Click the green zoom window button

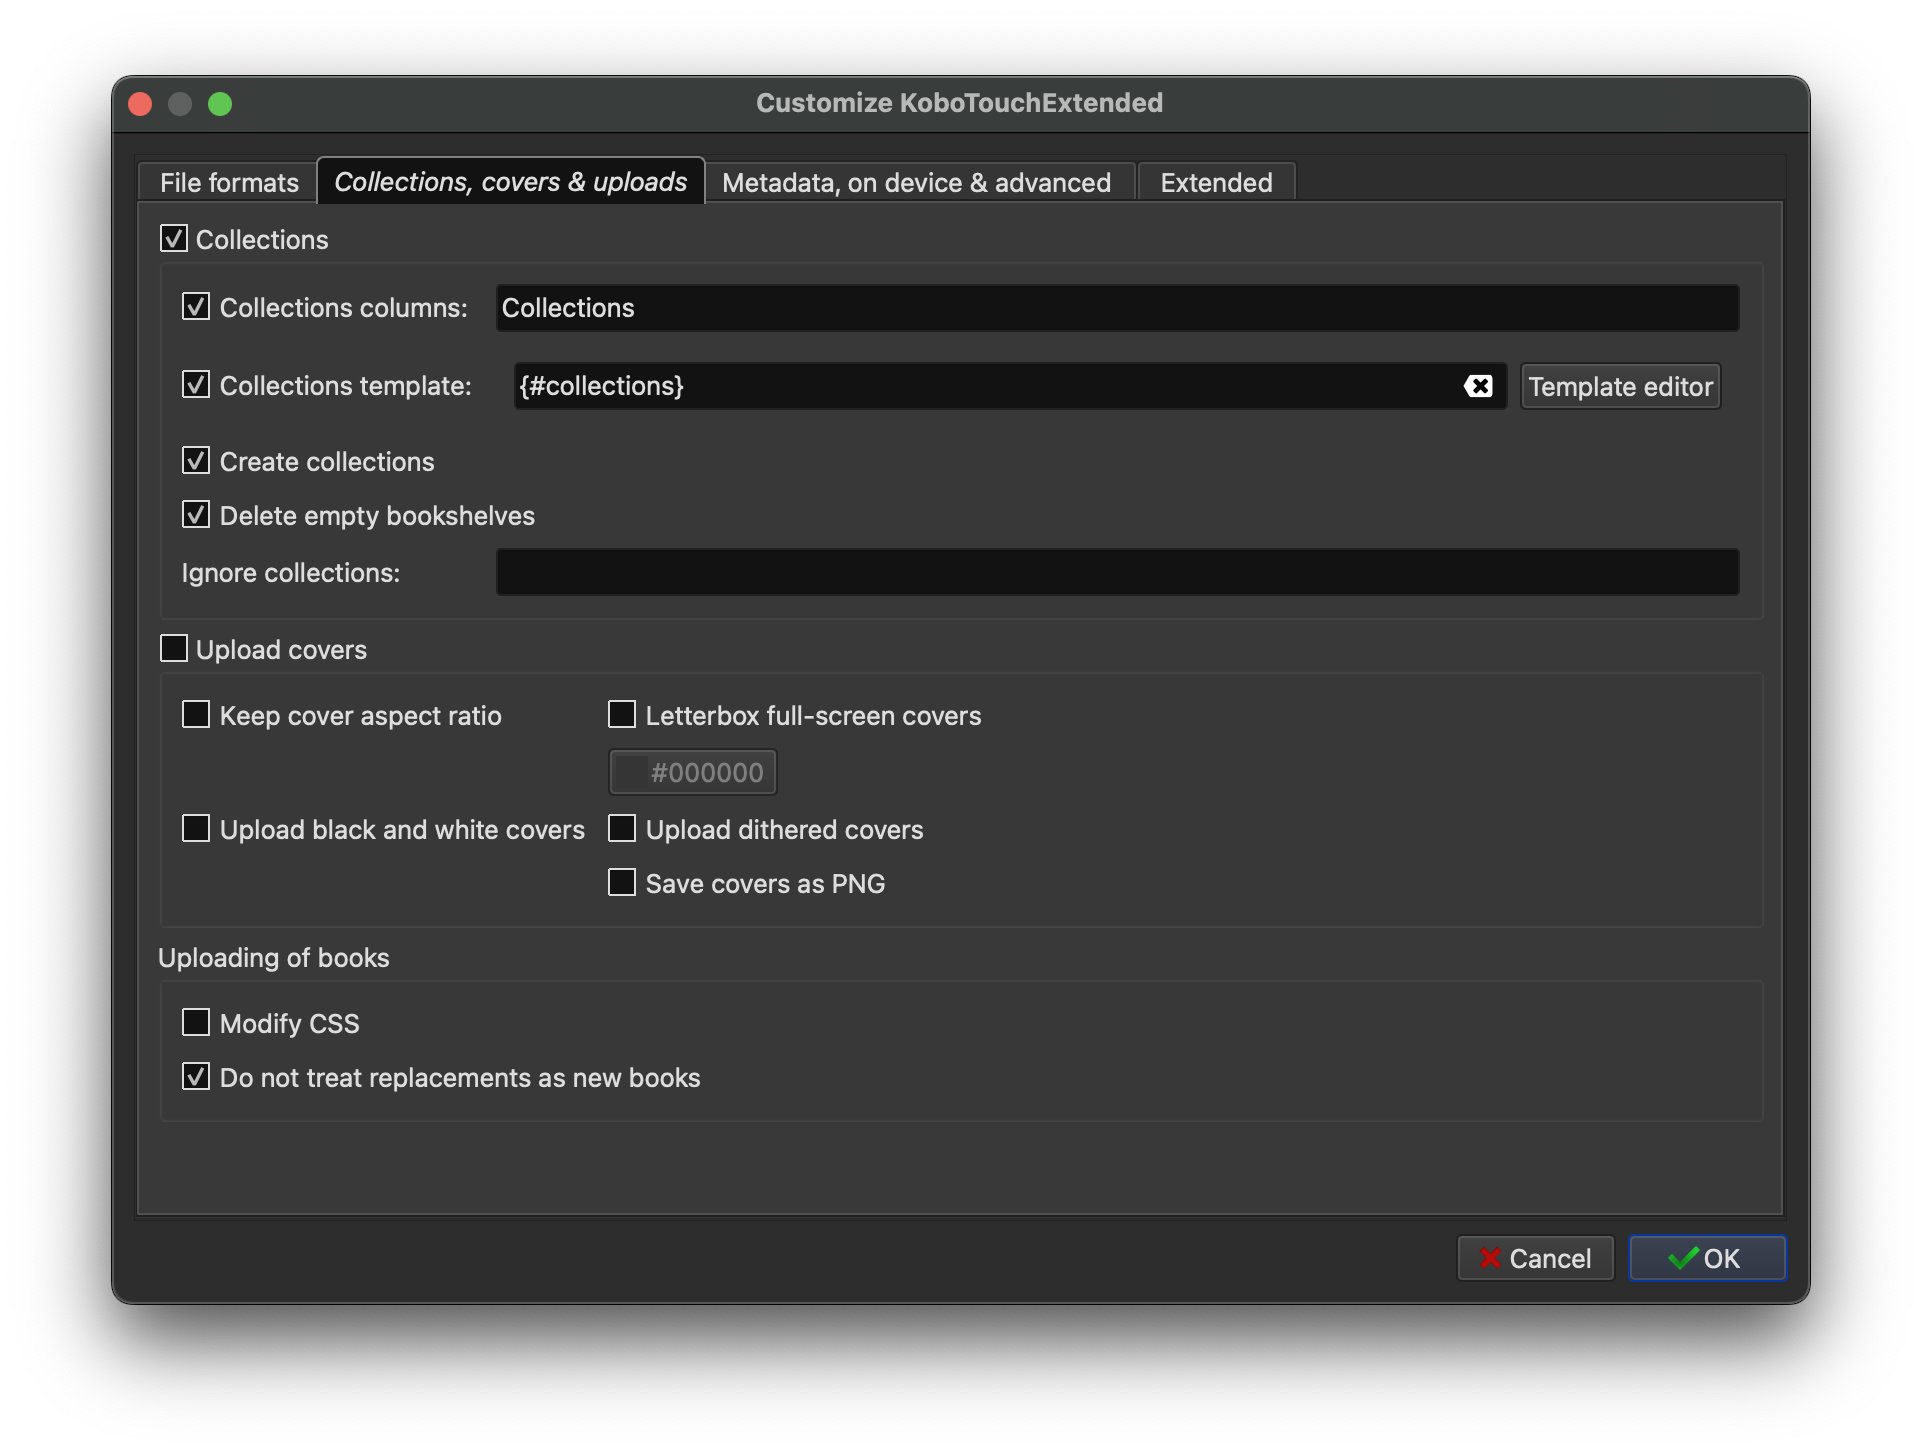click(220, 104)
